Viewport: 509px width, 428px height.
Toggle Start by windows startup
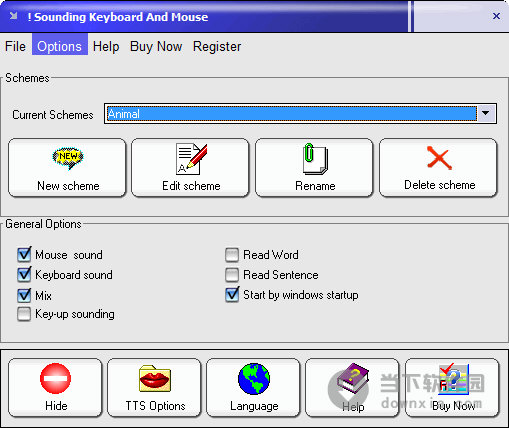point(232,295)
